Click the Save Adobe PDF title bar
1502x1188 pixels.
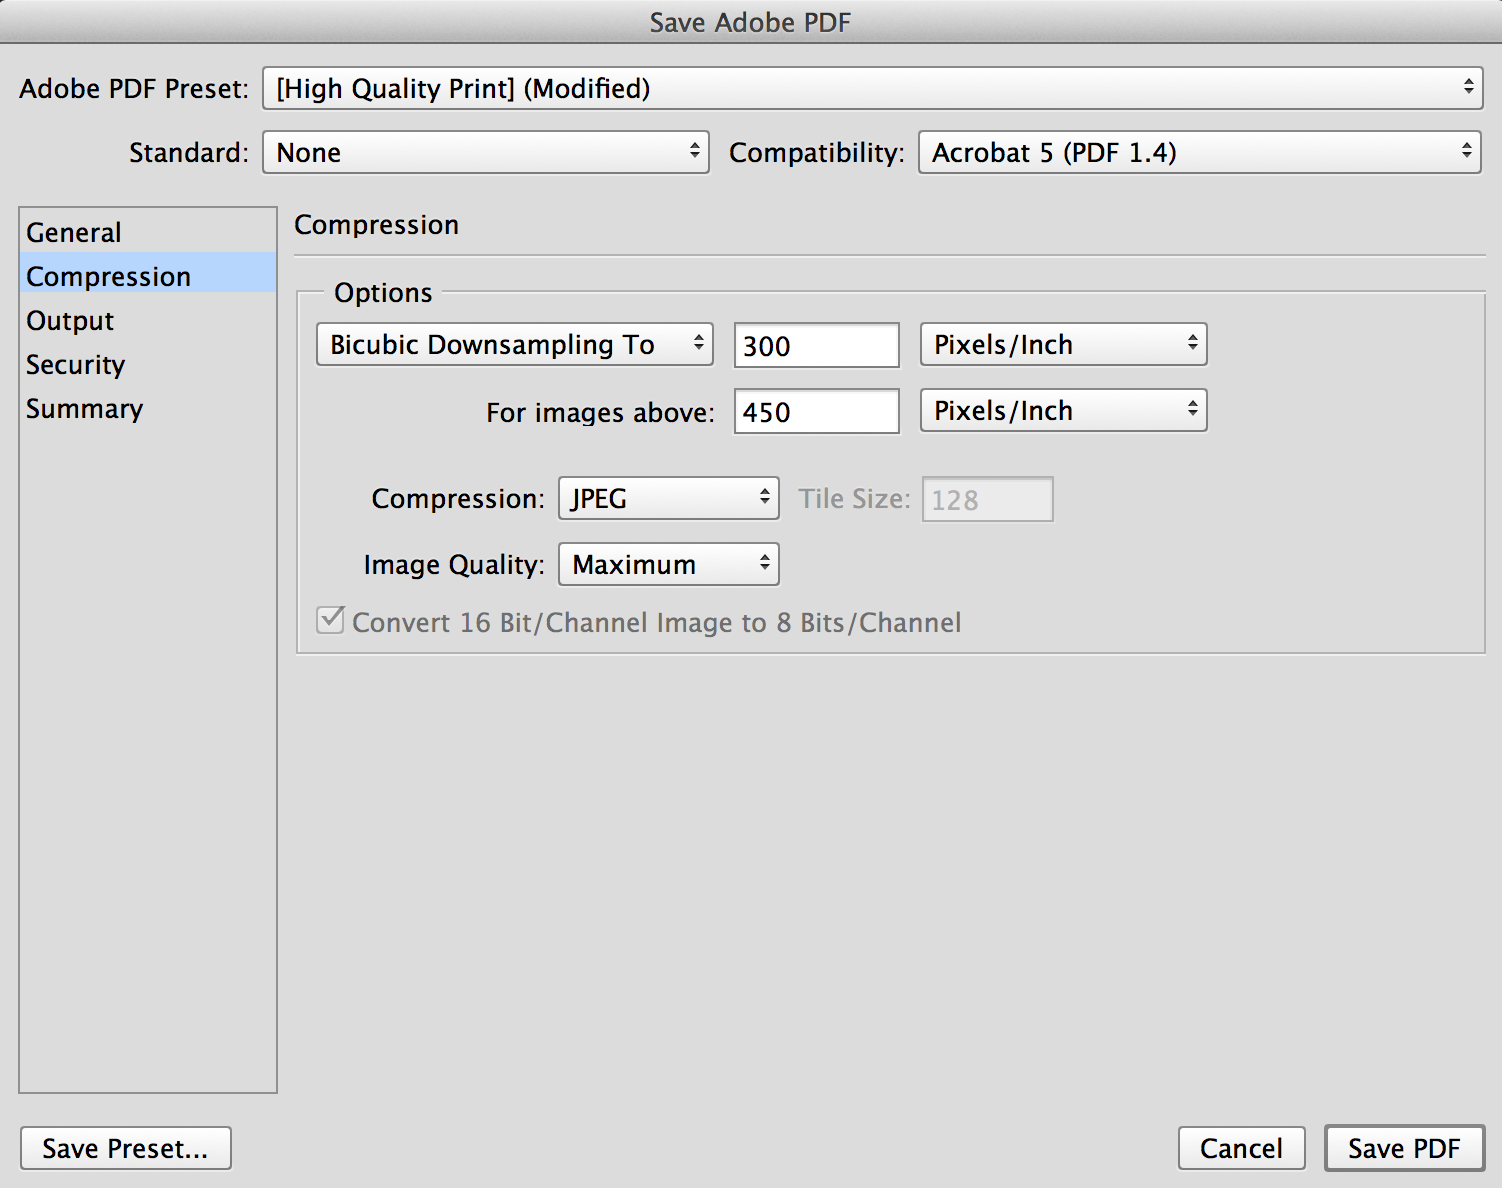(x=751, y=22)
